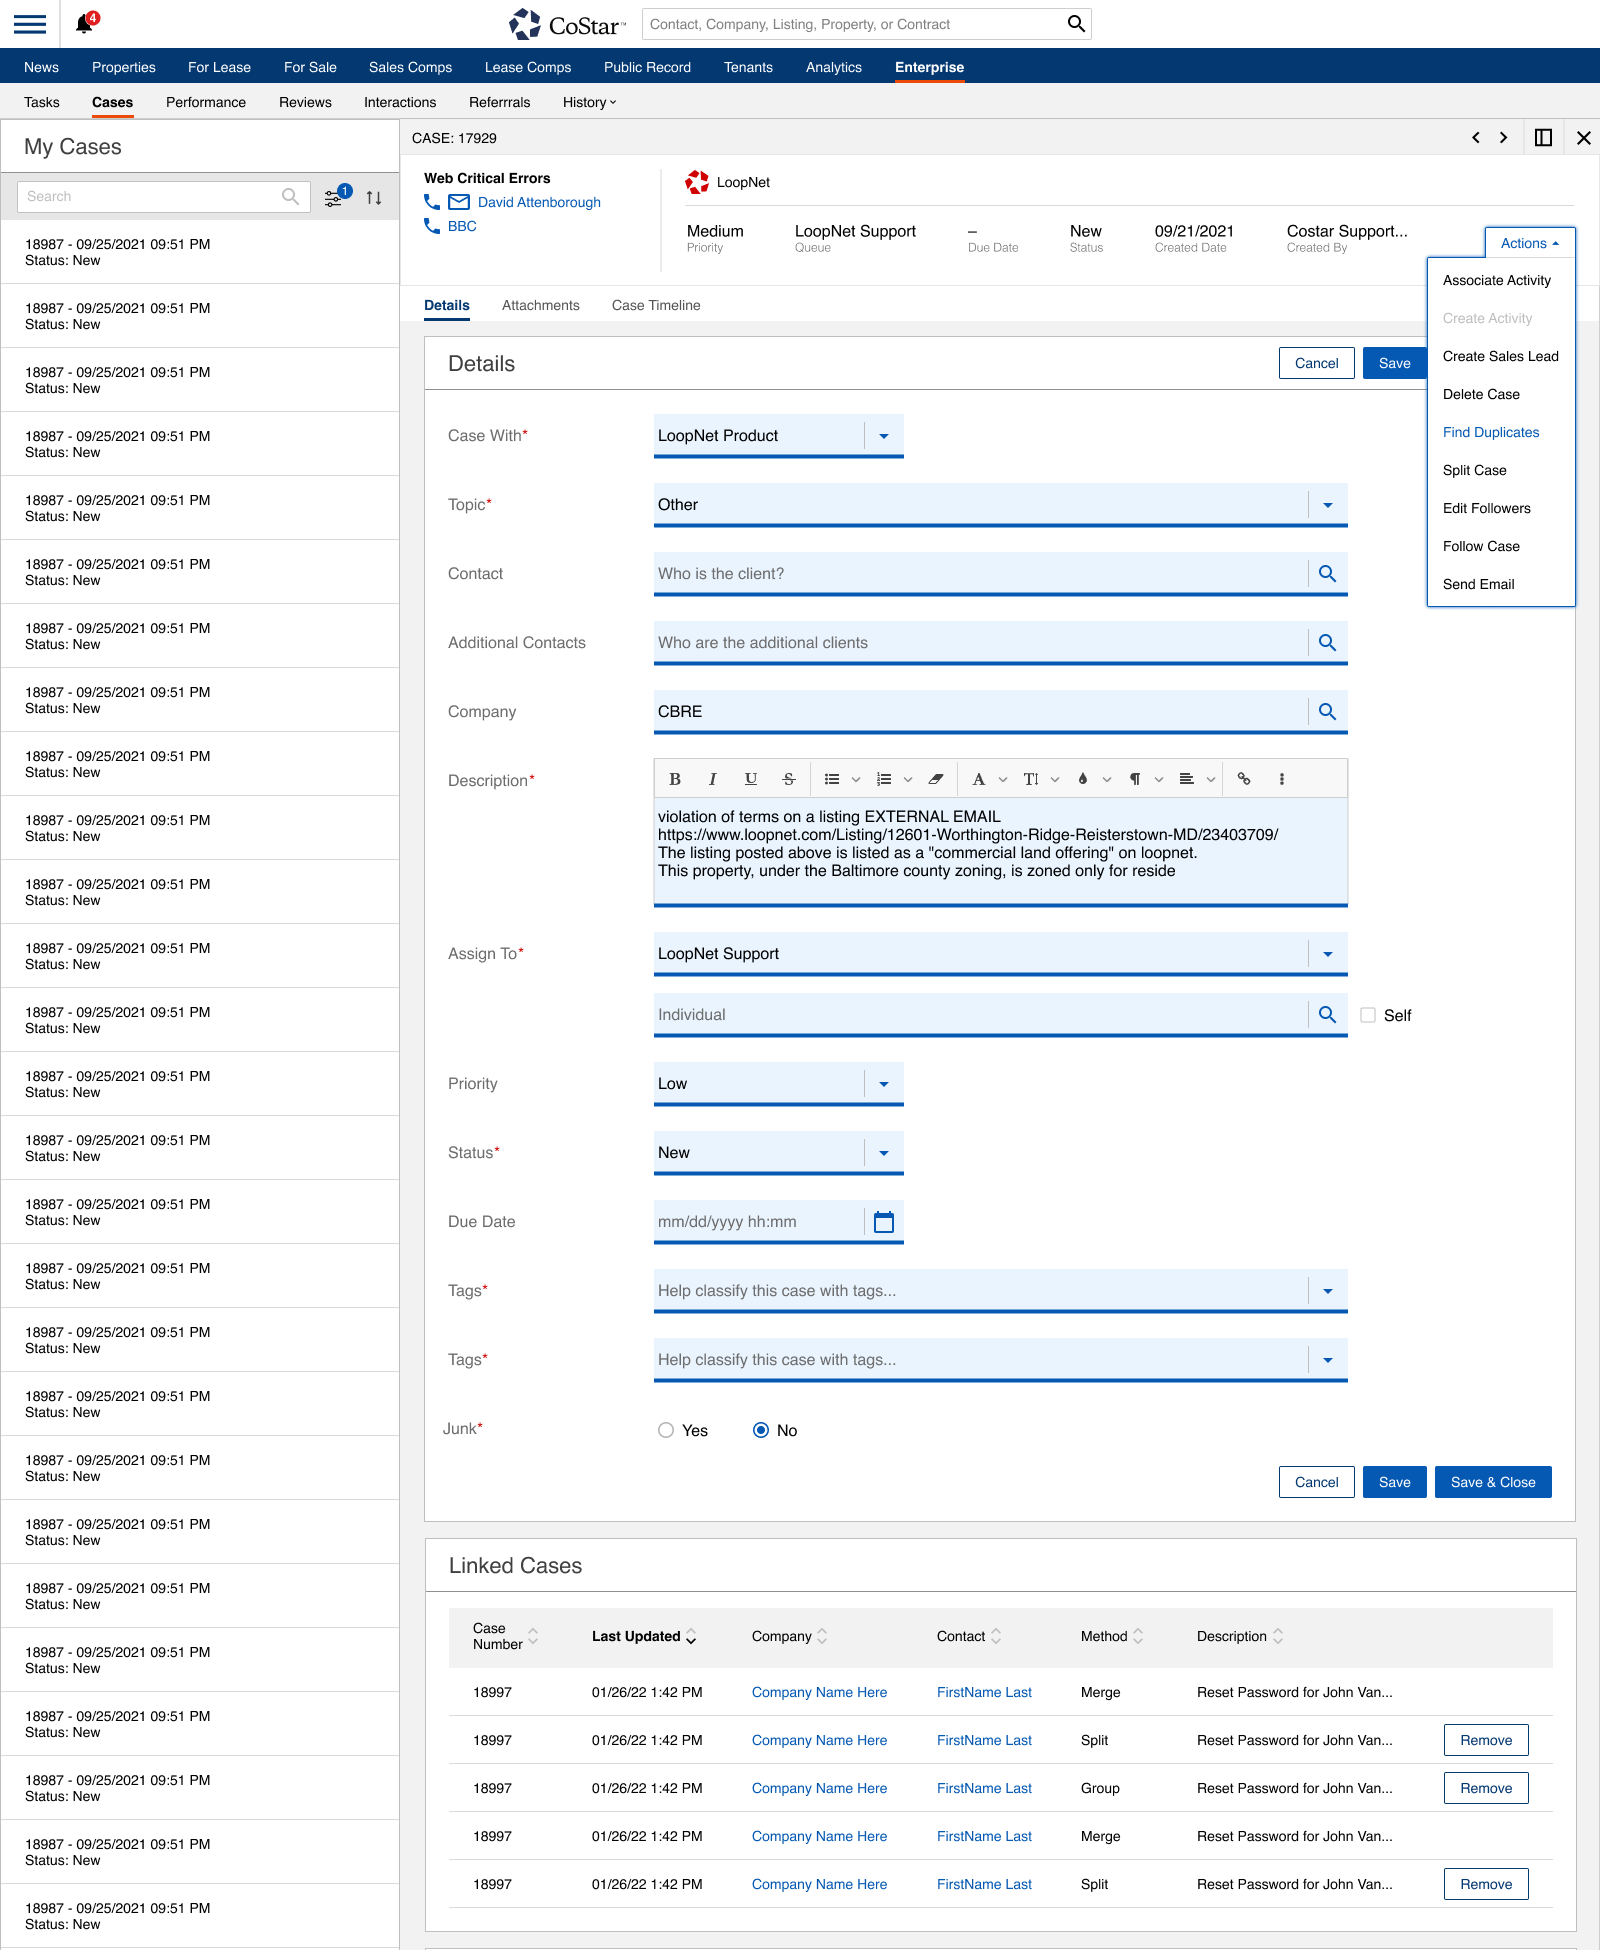Search contact with magnifier icon
The image size is (1600, 1950).
1327,574
